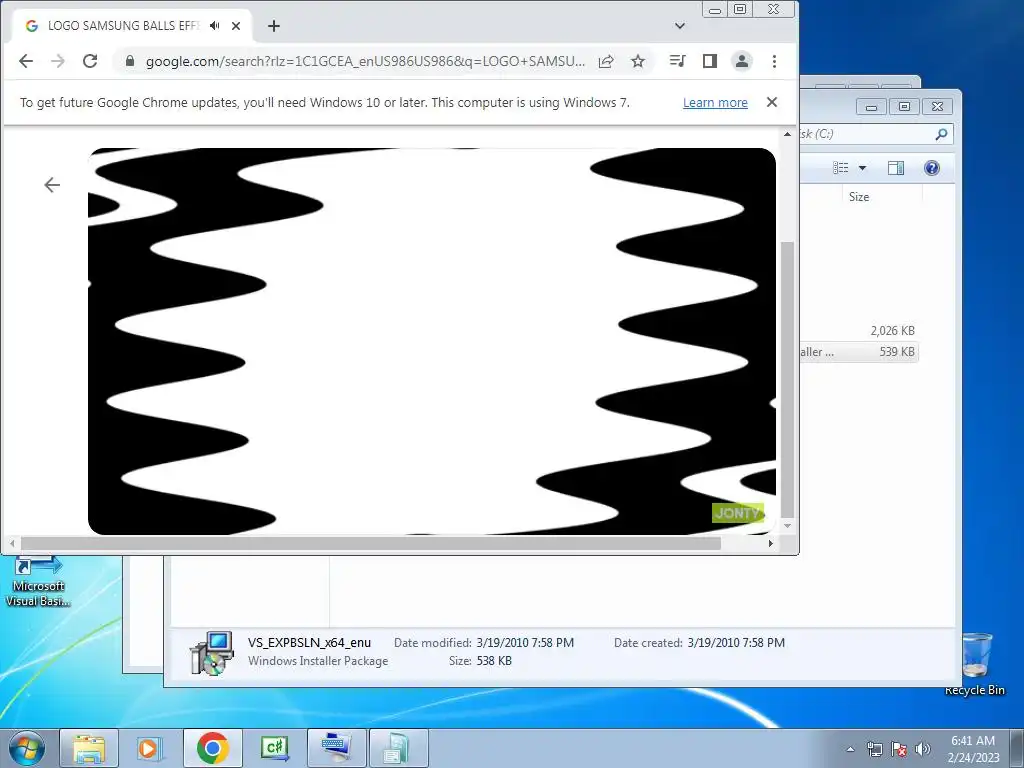The width and height of the screenshot is (1024, 768).
Task: Mute the tab via its speaker icon
Action: click(214, 26)
